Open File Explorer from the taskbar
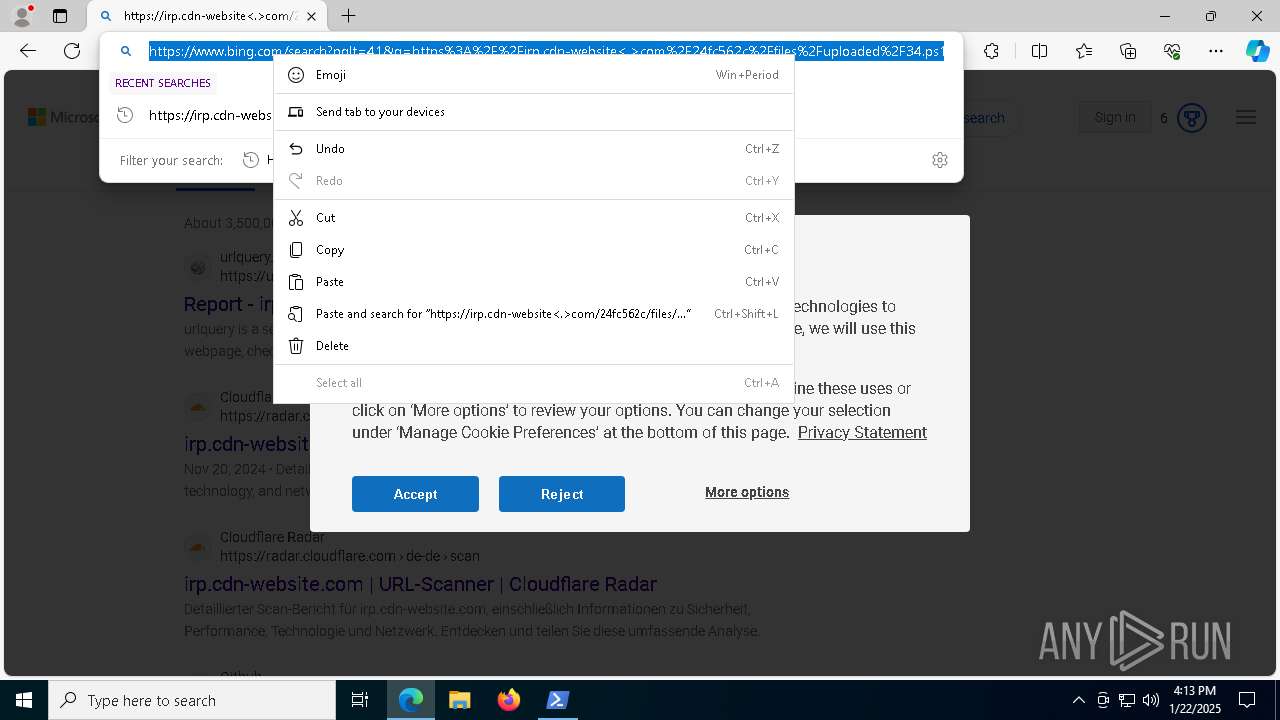Image resolution: width=1280 pixels, height=720 pixels. (x=459, y=700)
